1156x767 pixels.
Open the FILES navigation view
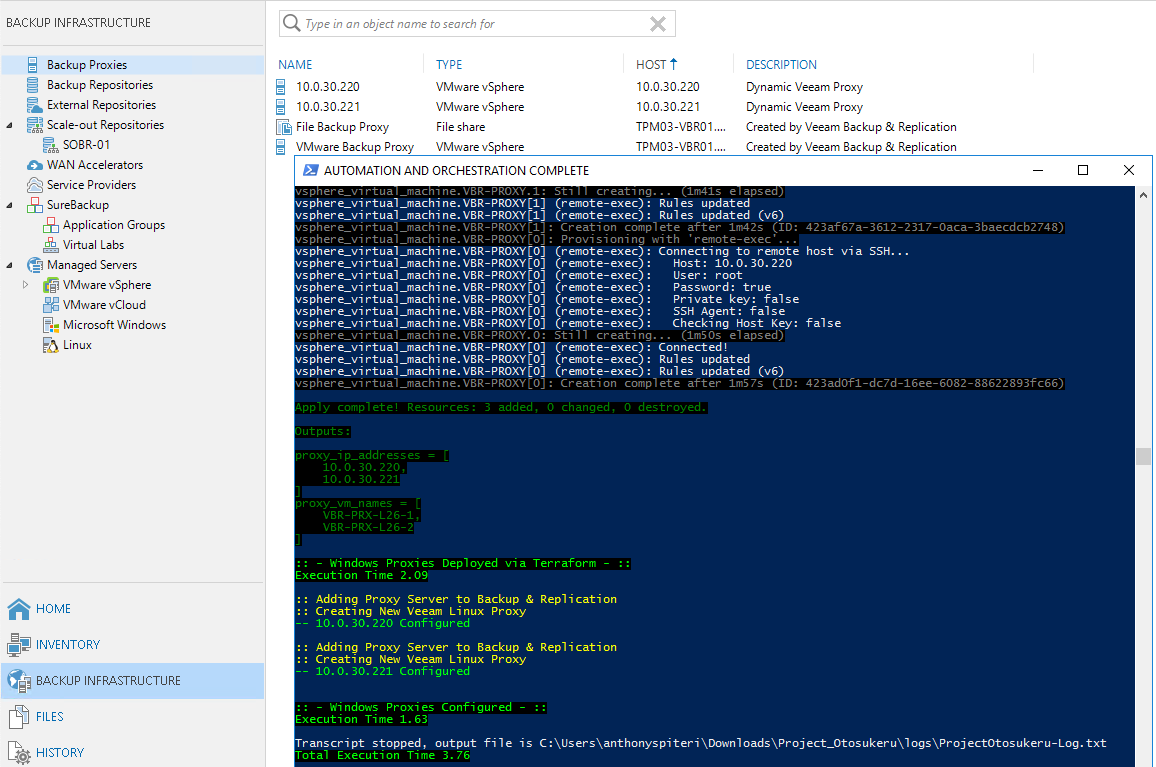(49, 717)
